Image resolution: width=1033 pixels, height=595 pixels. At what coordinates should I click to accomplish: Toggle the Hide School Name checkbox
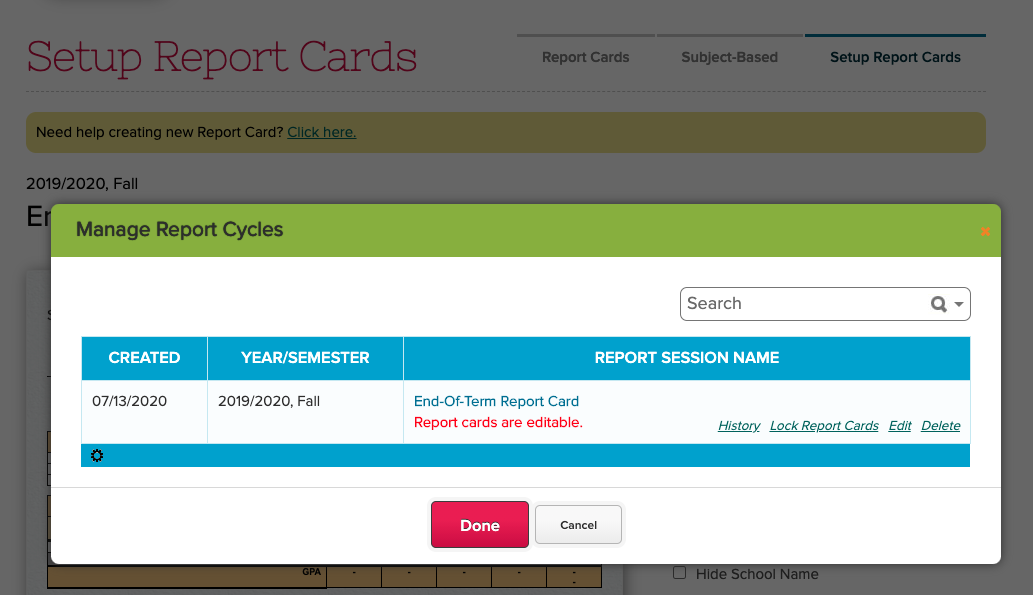679,573
